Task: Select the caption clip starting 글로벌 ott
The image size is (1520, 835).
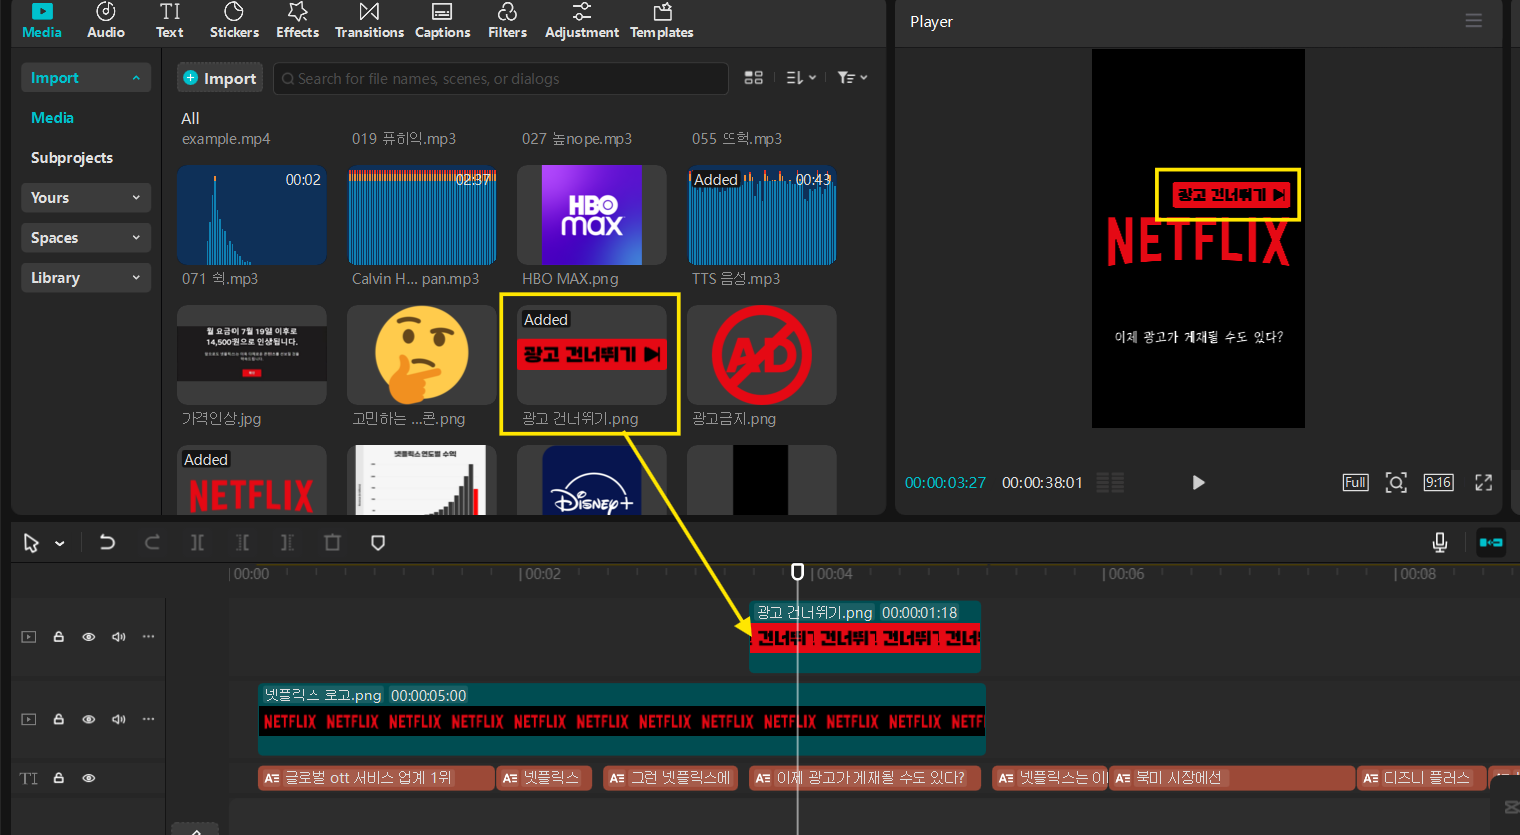Action: click(x=376, y=778)
